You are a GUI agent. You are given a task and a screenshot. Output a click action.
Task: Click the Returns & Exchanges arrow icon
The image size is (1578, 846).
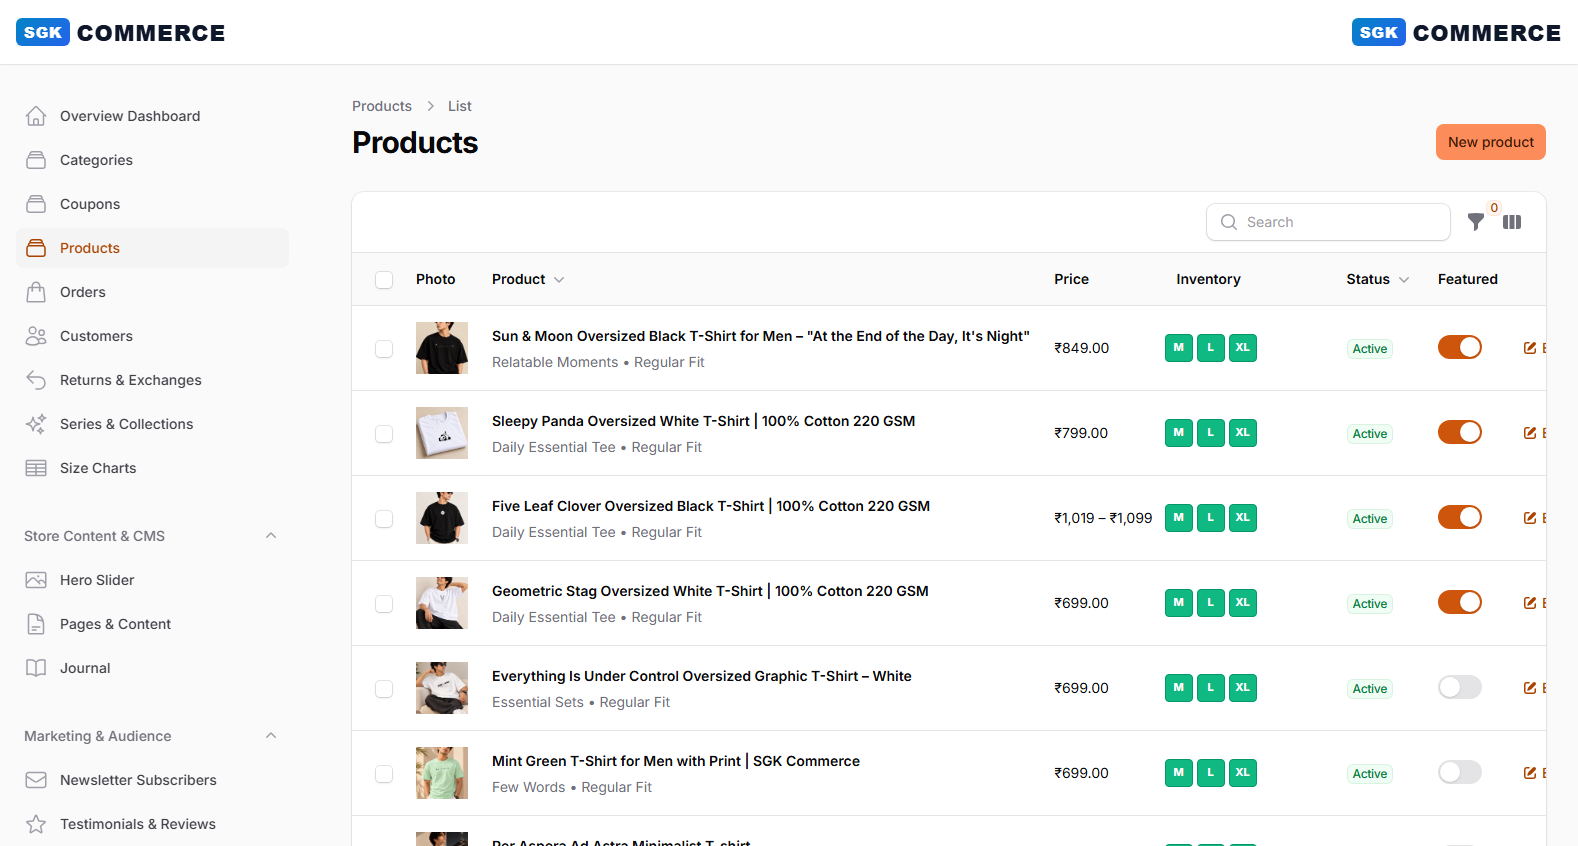click(36, 380)
